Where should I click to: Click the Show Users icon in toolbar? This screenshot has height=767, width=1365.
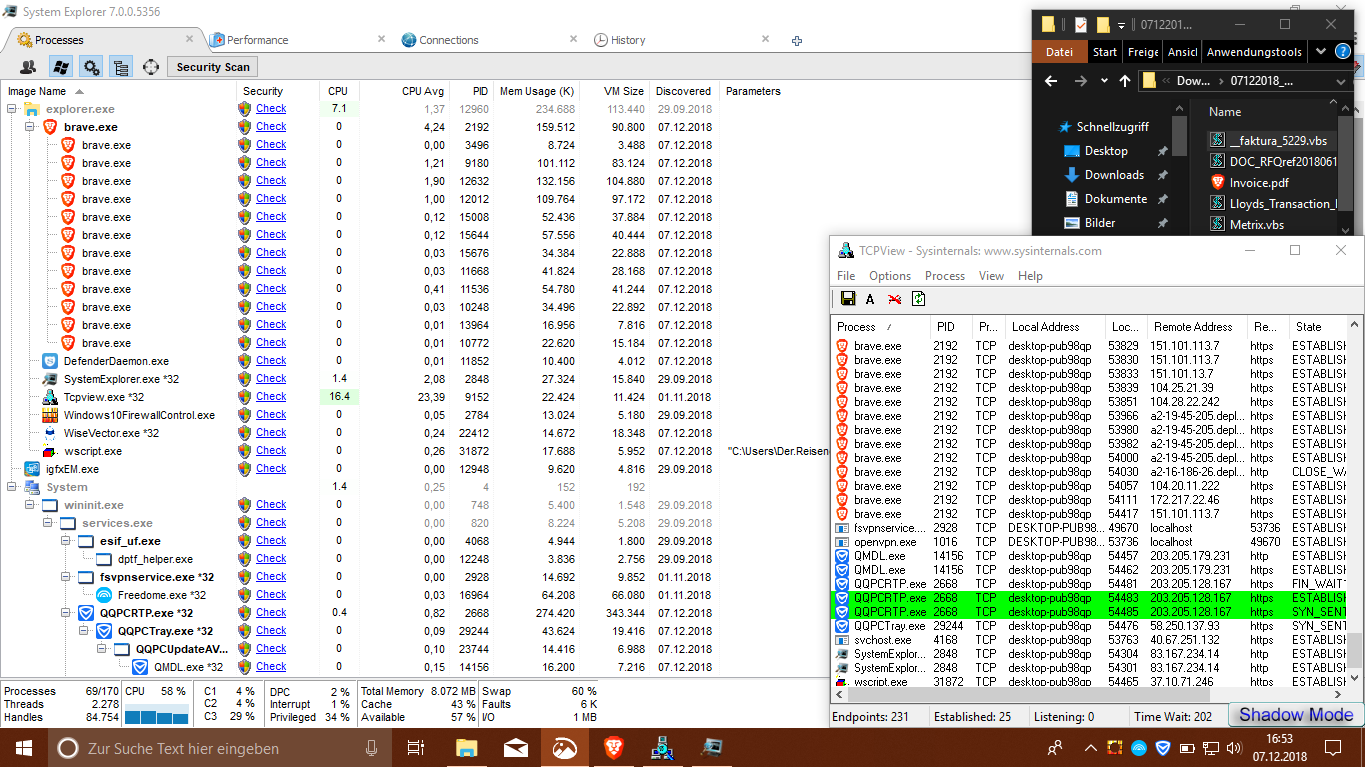pos(28,67)
